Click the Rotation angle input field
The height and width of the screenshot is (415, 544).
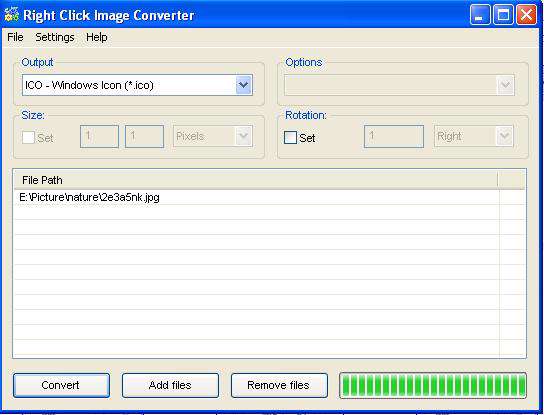(394, 136)
